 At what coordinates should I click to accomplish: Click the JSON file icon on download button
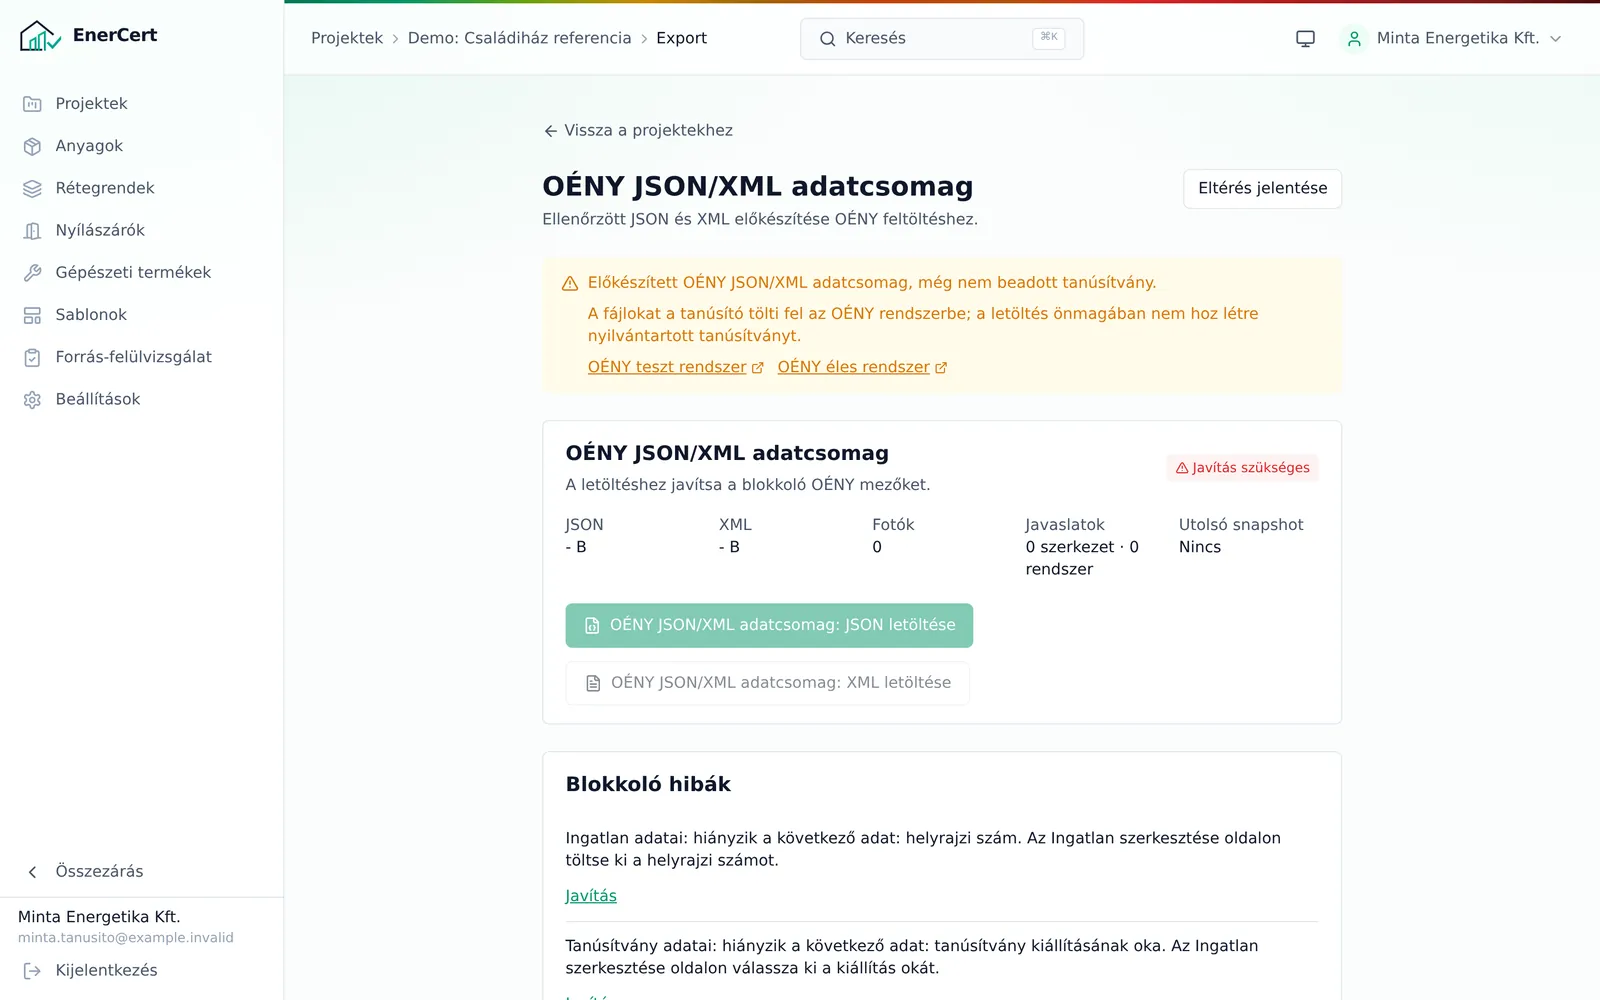point(592,625)
